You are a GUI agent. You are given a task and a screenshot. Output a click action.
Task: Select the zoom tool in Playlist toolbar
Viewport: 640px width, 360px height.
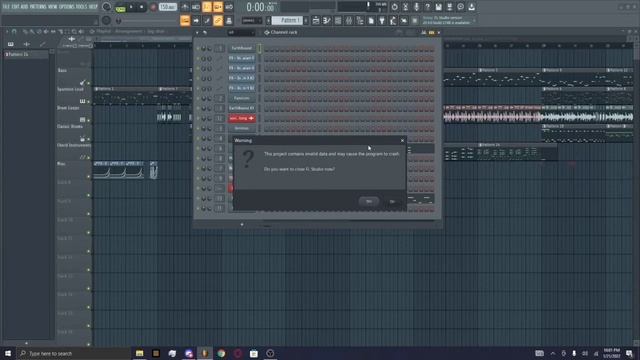(74, 31)
